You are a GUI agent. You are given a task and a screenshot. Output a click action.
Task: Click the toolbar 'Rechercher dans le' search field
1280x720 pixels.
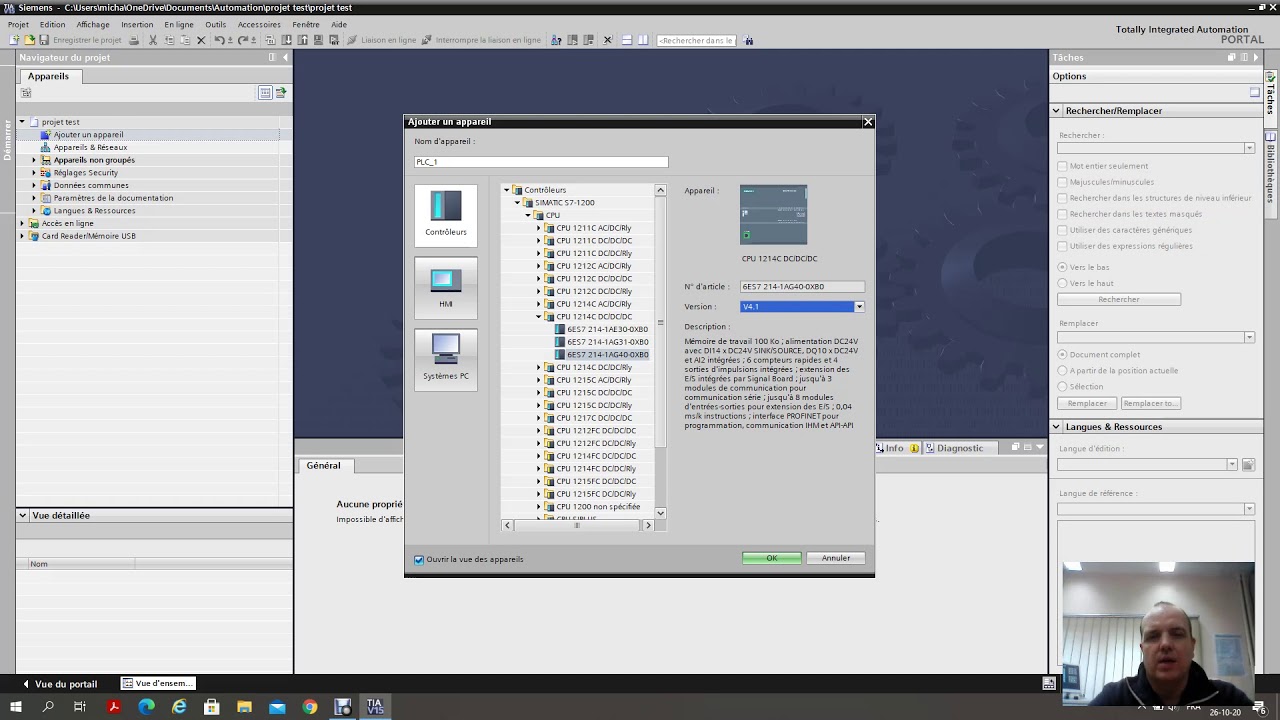(697, 40)
